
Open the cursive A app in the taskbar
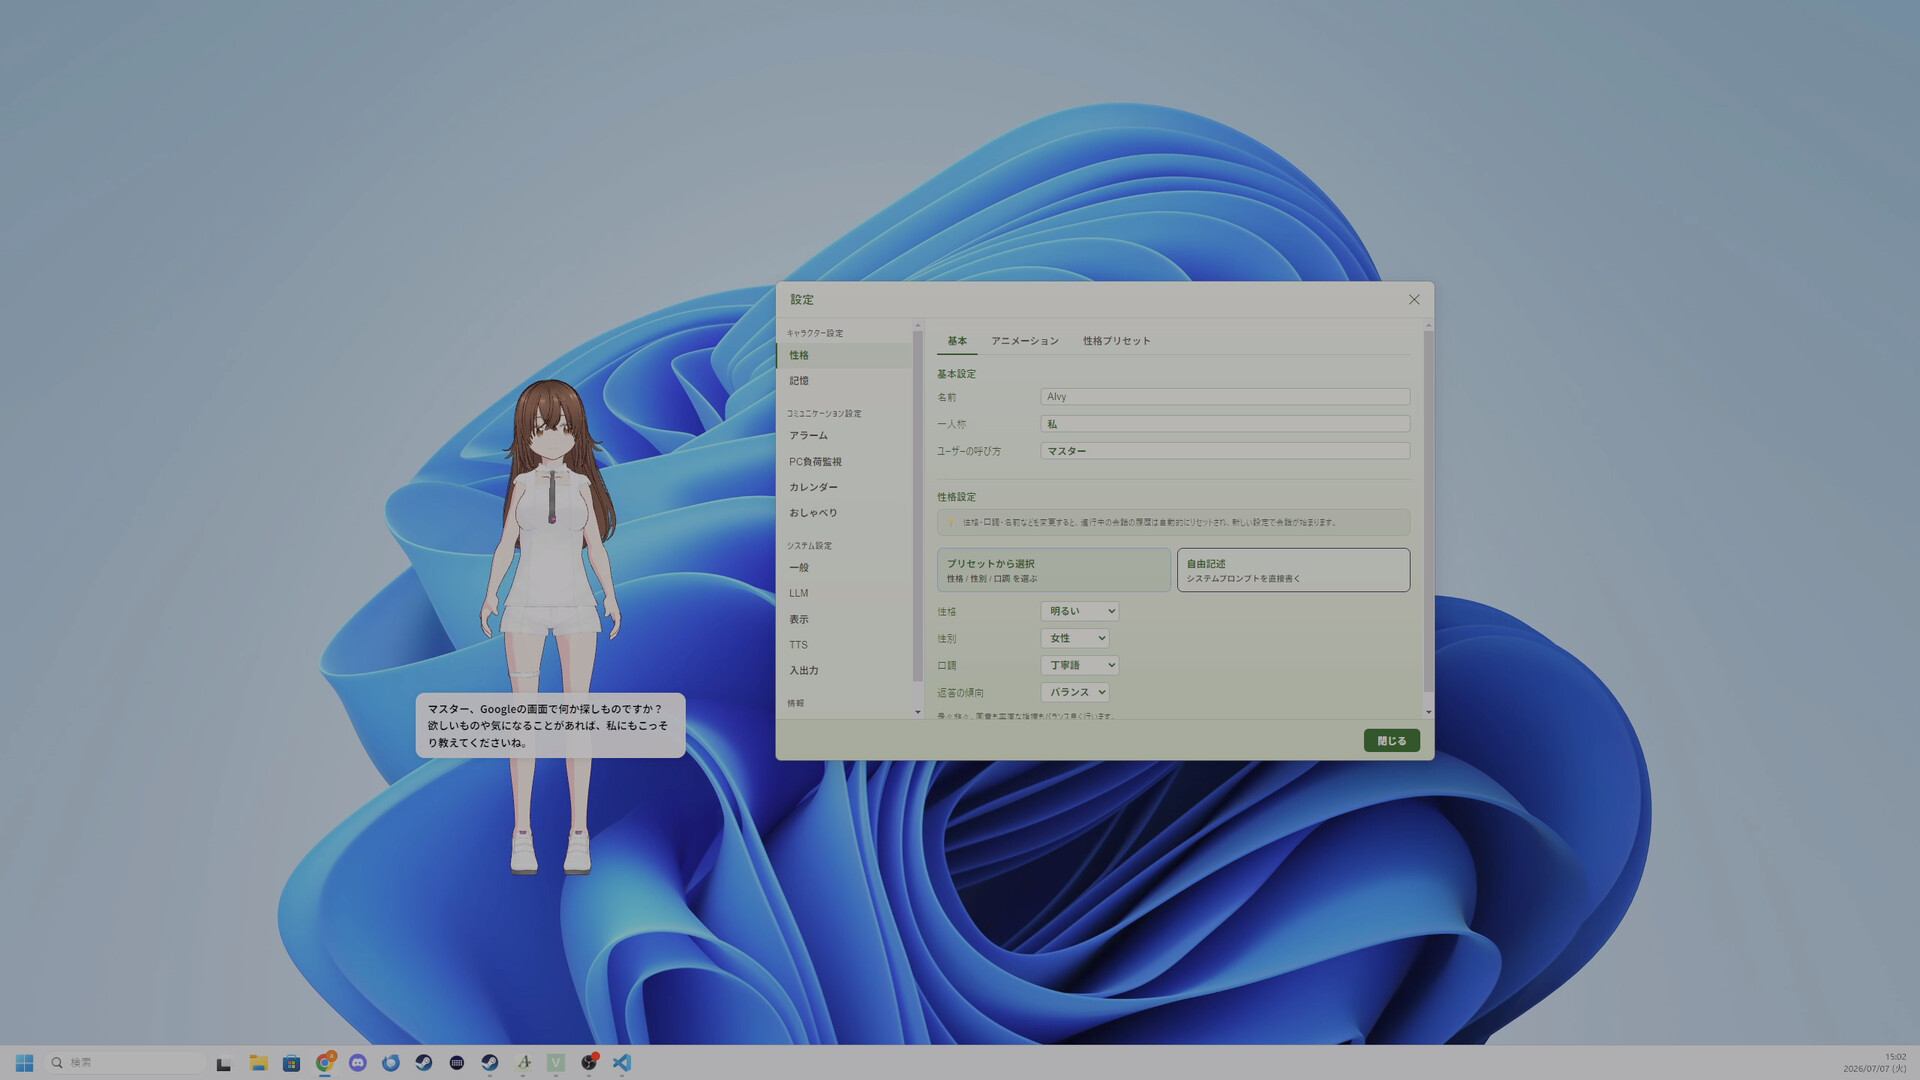coord(523,1063)
